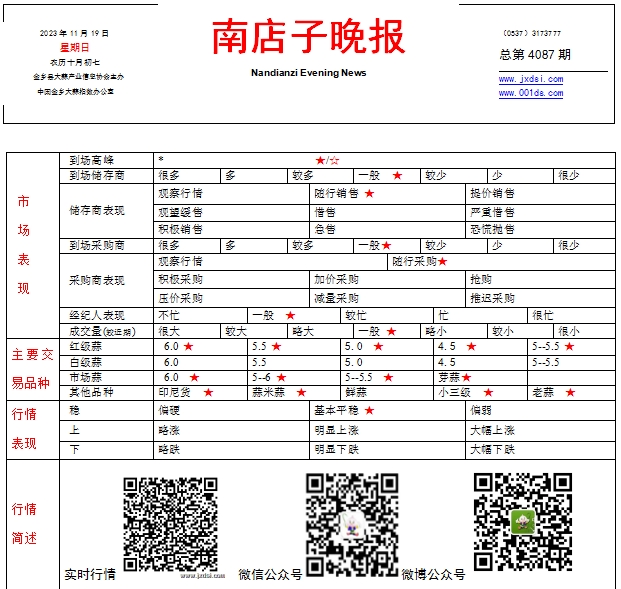Select the 推迟采购 cell

pyautogui.click(x=540, y=298)
